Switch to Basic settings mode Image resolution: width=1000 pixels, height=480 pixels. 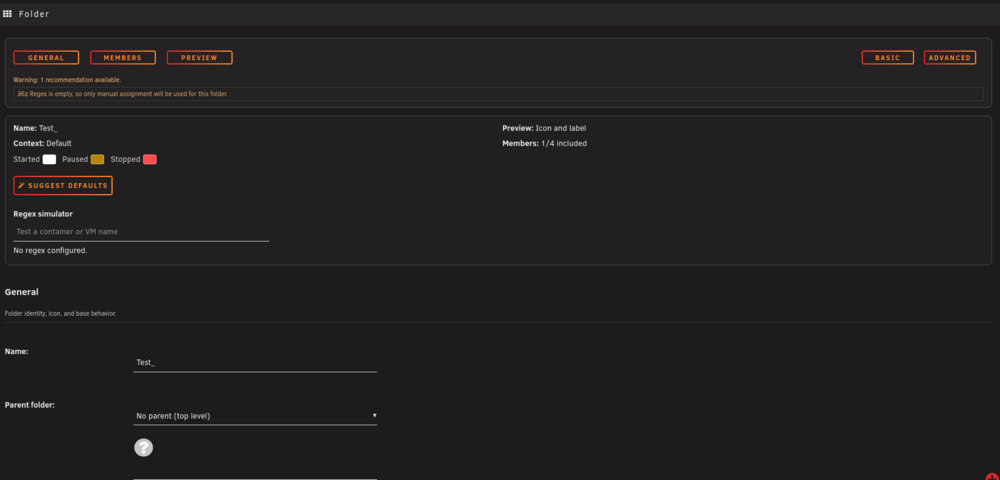tap(888, 57)
